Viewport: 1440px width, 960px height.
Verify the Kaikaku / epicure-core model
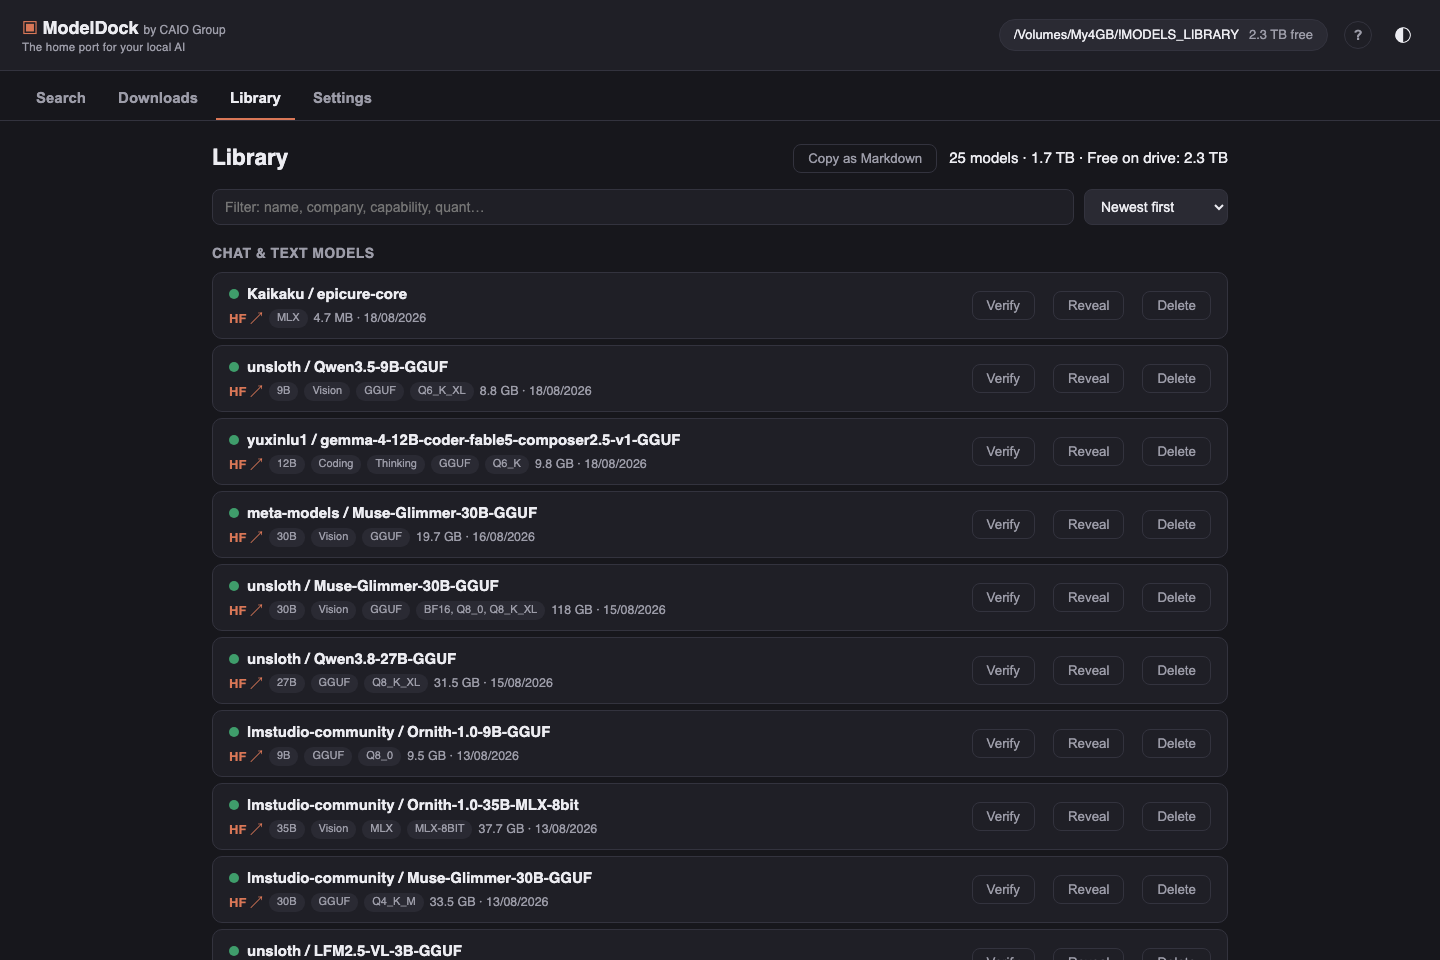click(1003, 306)
